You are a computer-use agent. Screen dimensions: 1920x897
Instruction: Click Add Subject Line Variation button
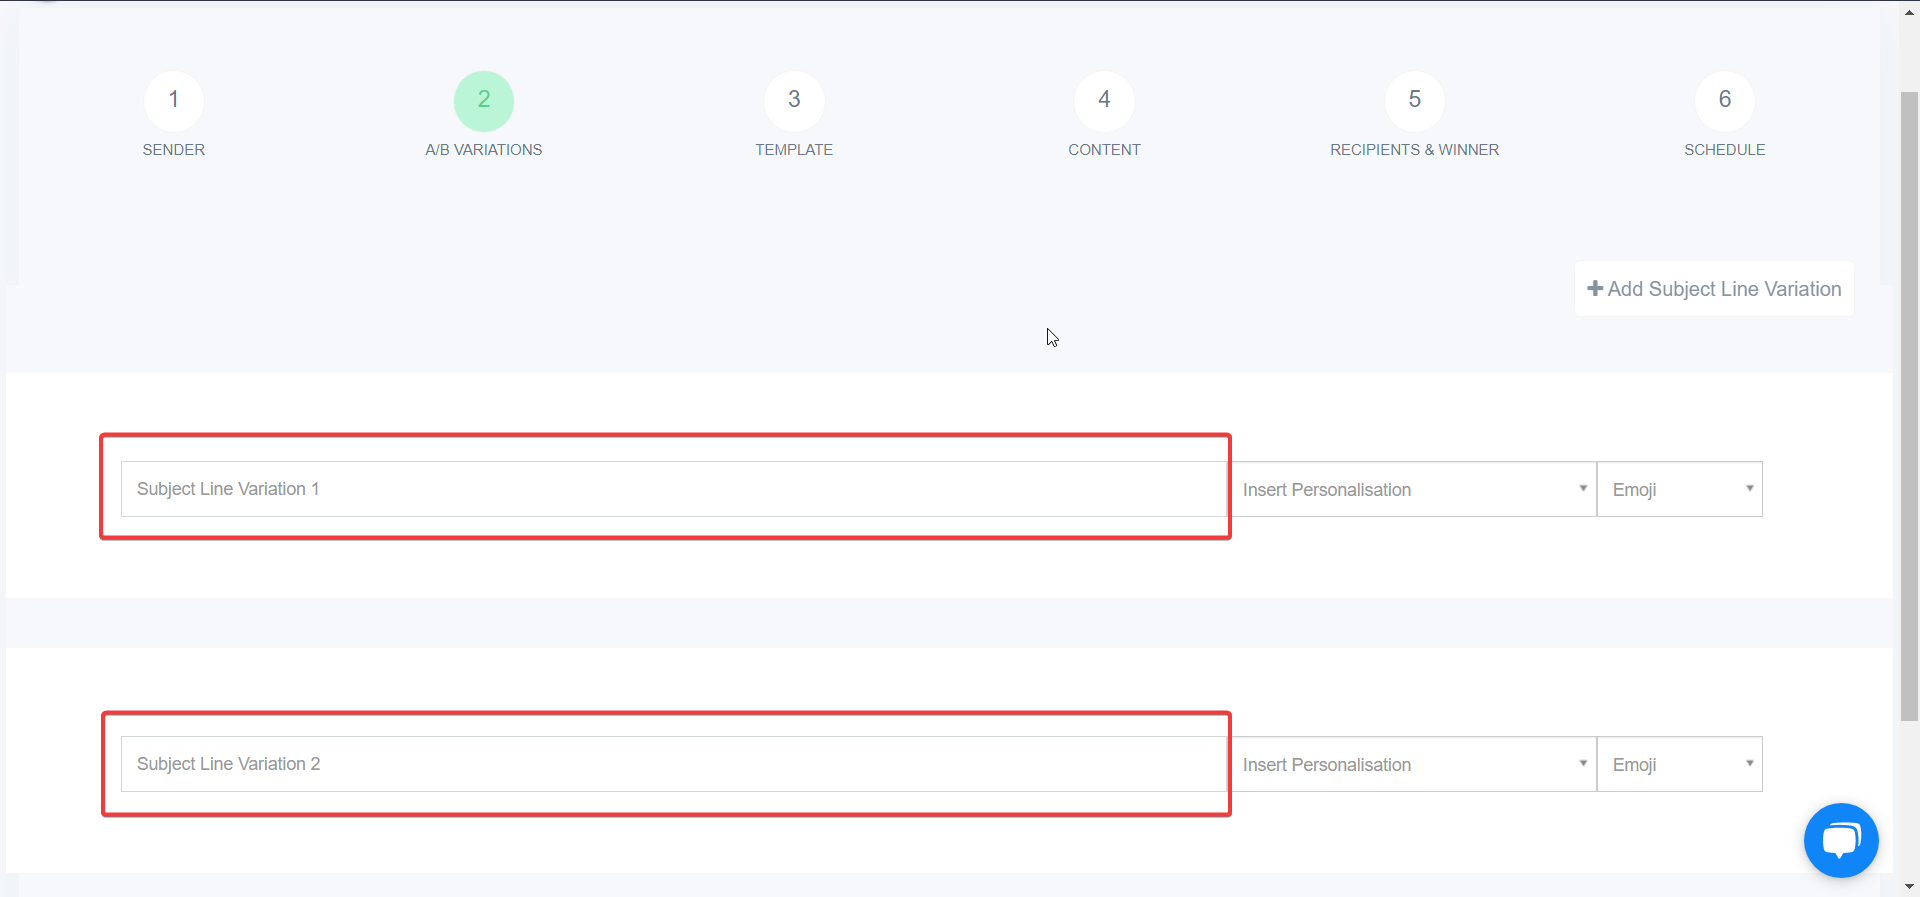1714,289
